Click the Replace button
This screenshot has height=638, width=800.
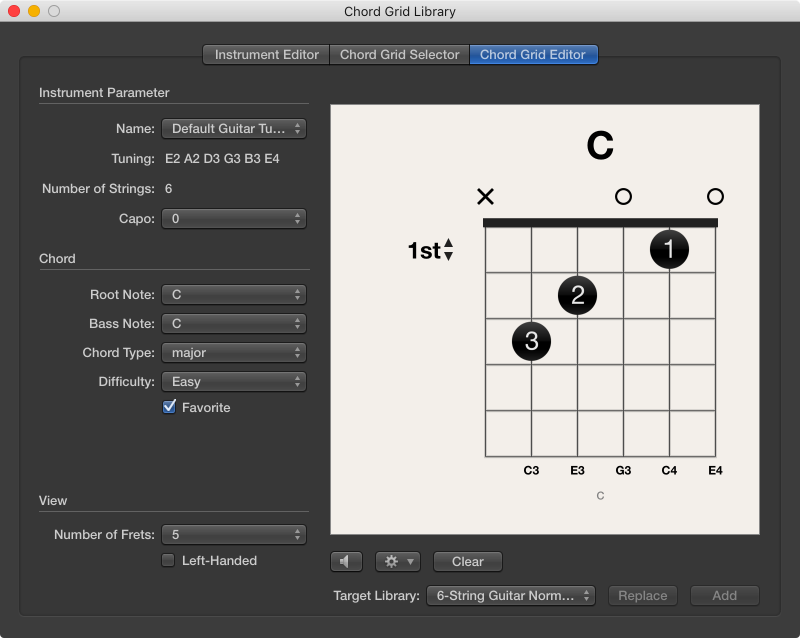pos(643,595)
